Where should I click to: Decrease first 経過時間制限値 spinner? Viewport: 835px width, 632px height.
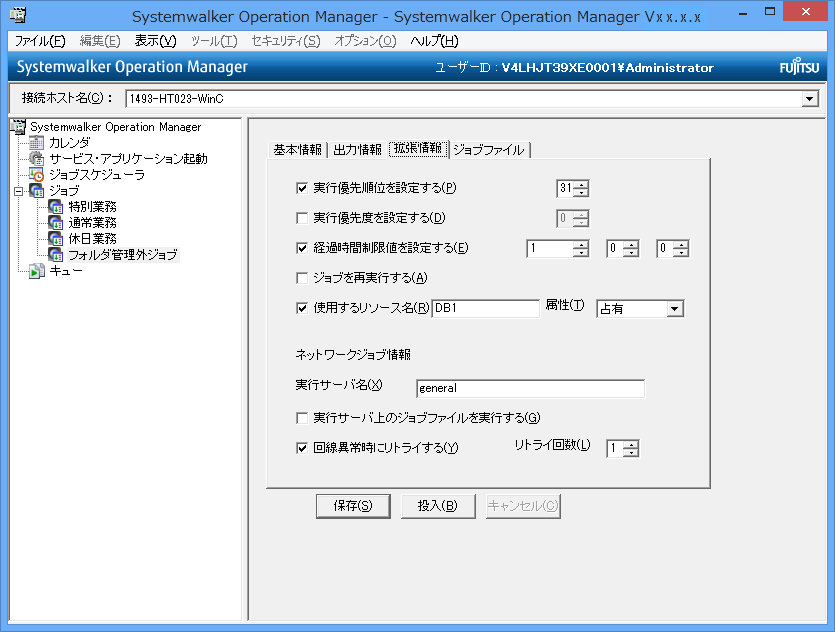click(582, 252)
